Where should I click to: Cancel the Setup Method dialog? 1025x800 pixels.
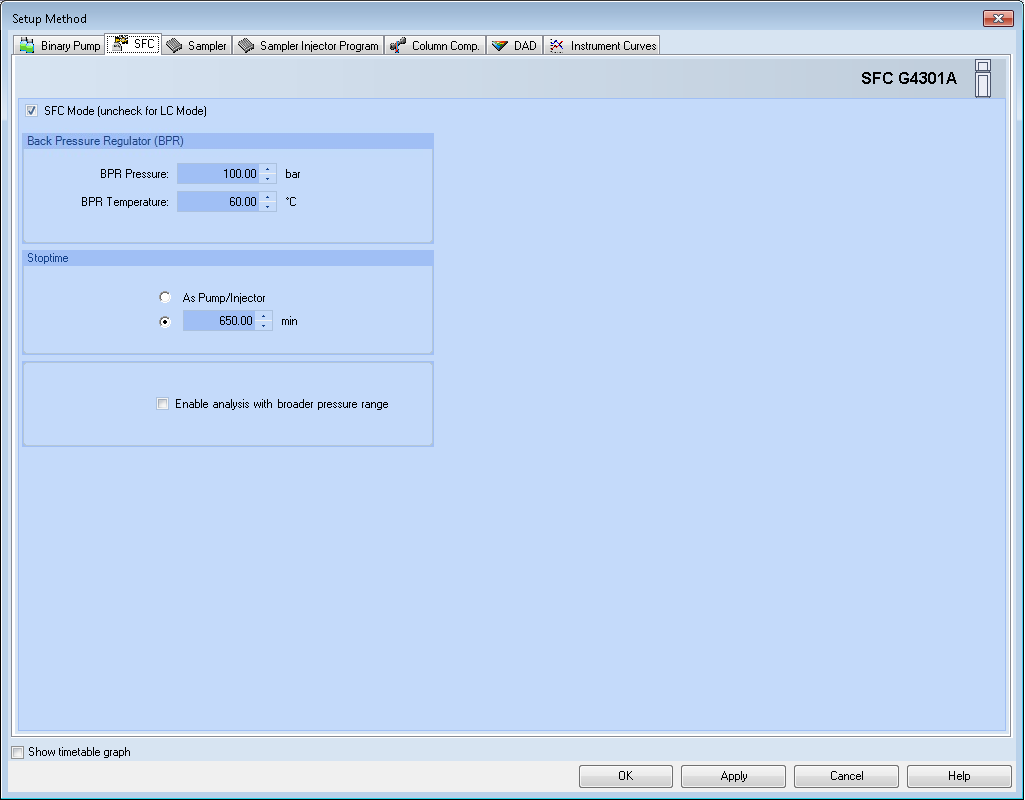pyautogui.click(x=846, y=776)
